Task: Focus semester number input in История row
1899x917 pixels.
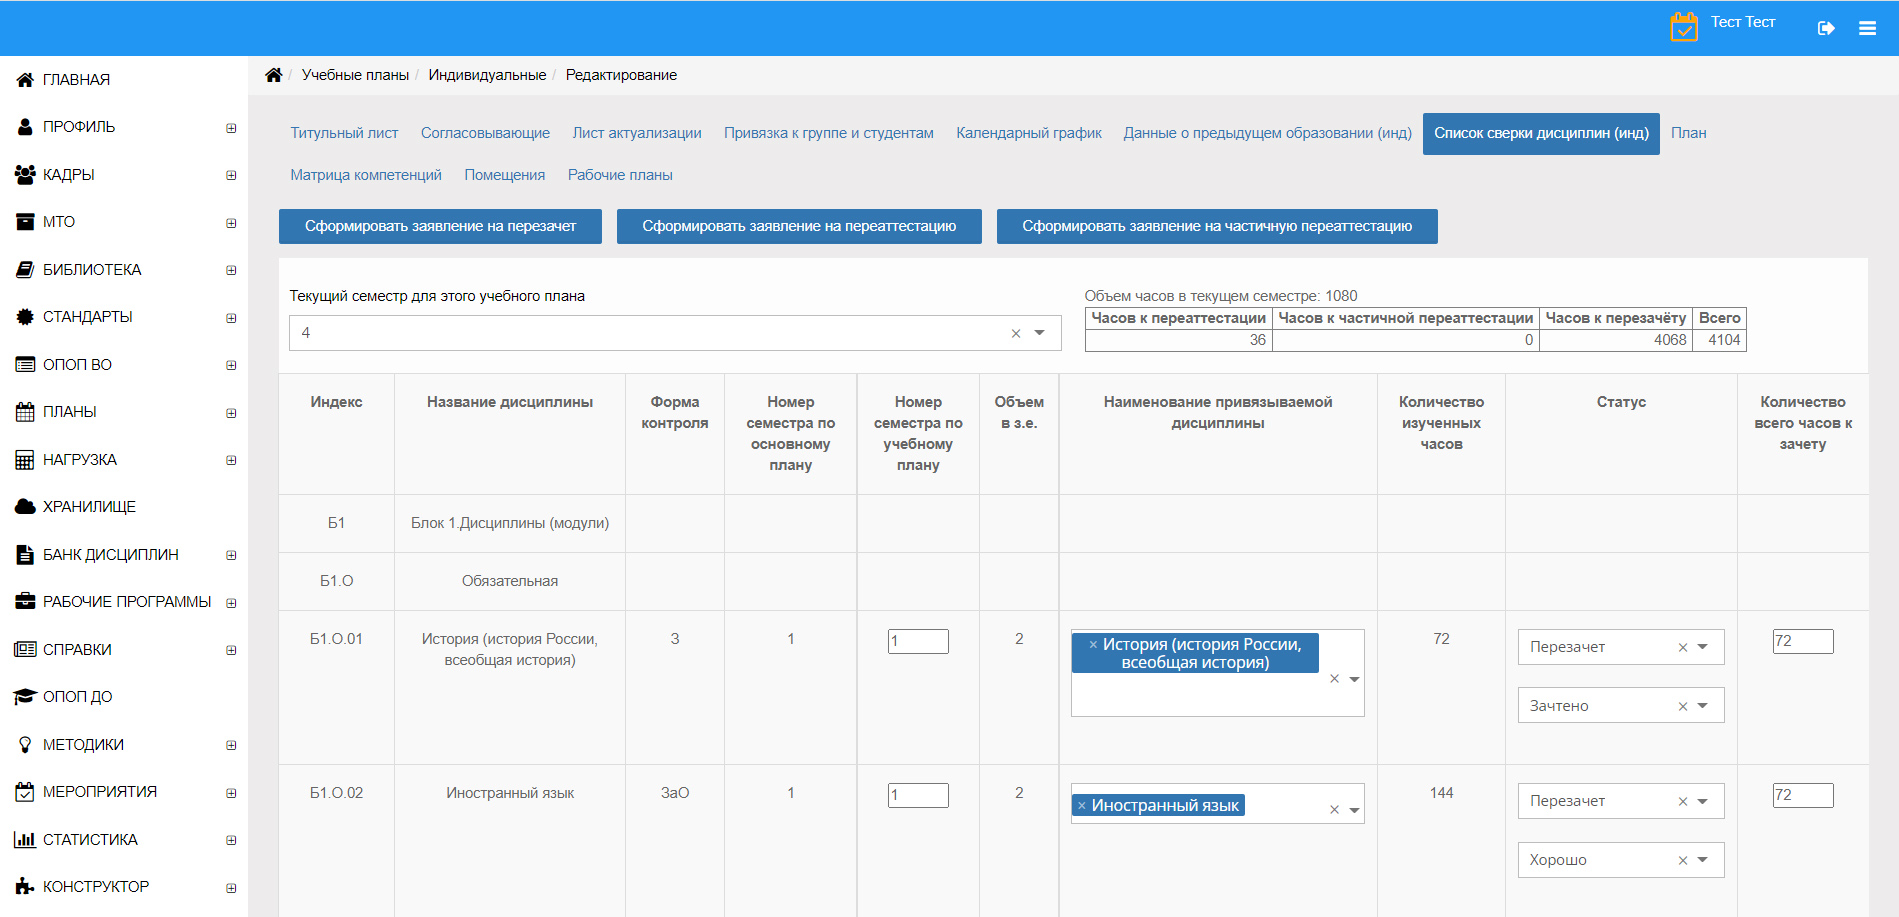Action: click(918, 641)
